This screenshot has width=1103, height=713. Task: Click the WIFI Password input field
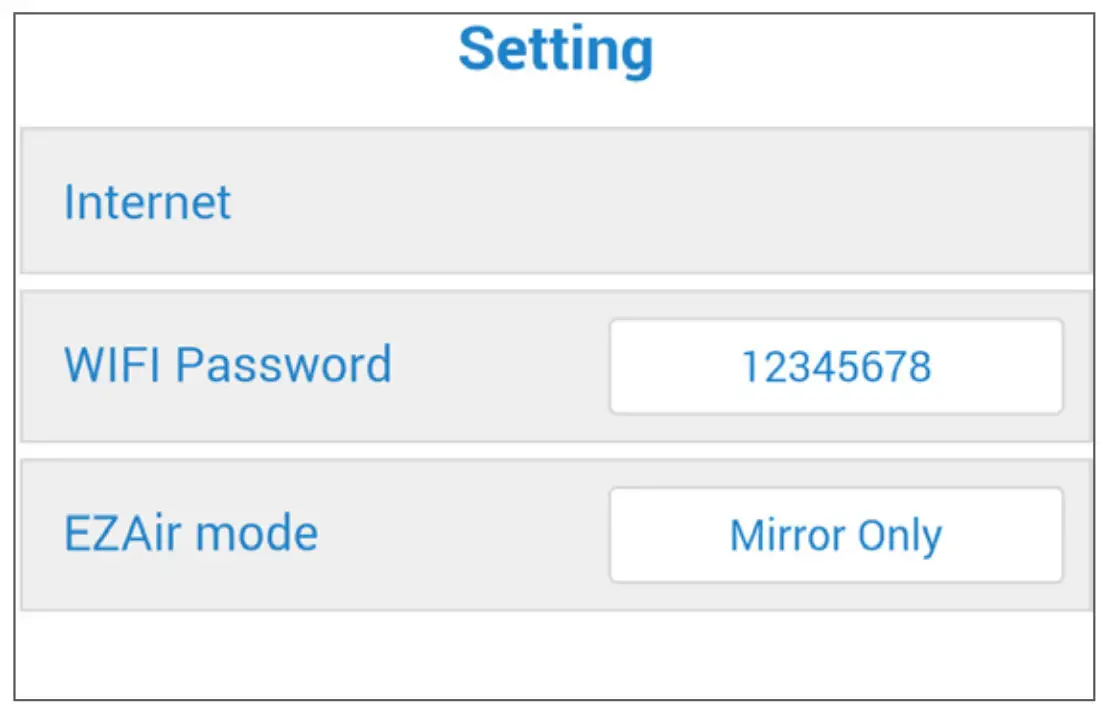(835, 367)
